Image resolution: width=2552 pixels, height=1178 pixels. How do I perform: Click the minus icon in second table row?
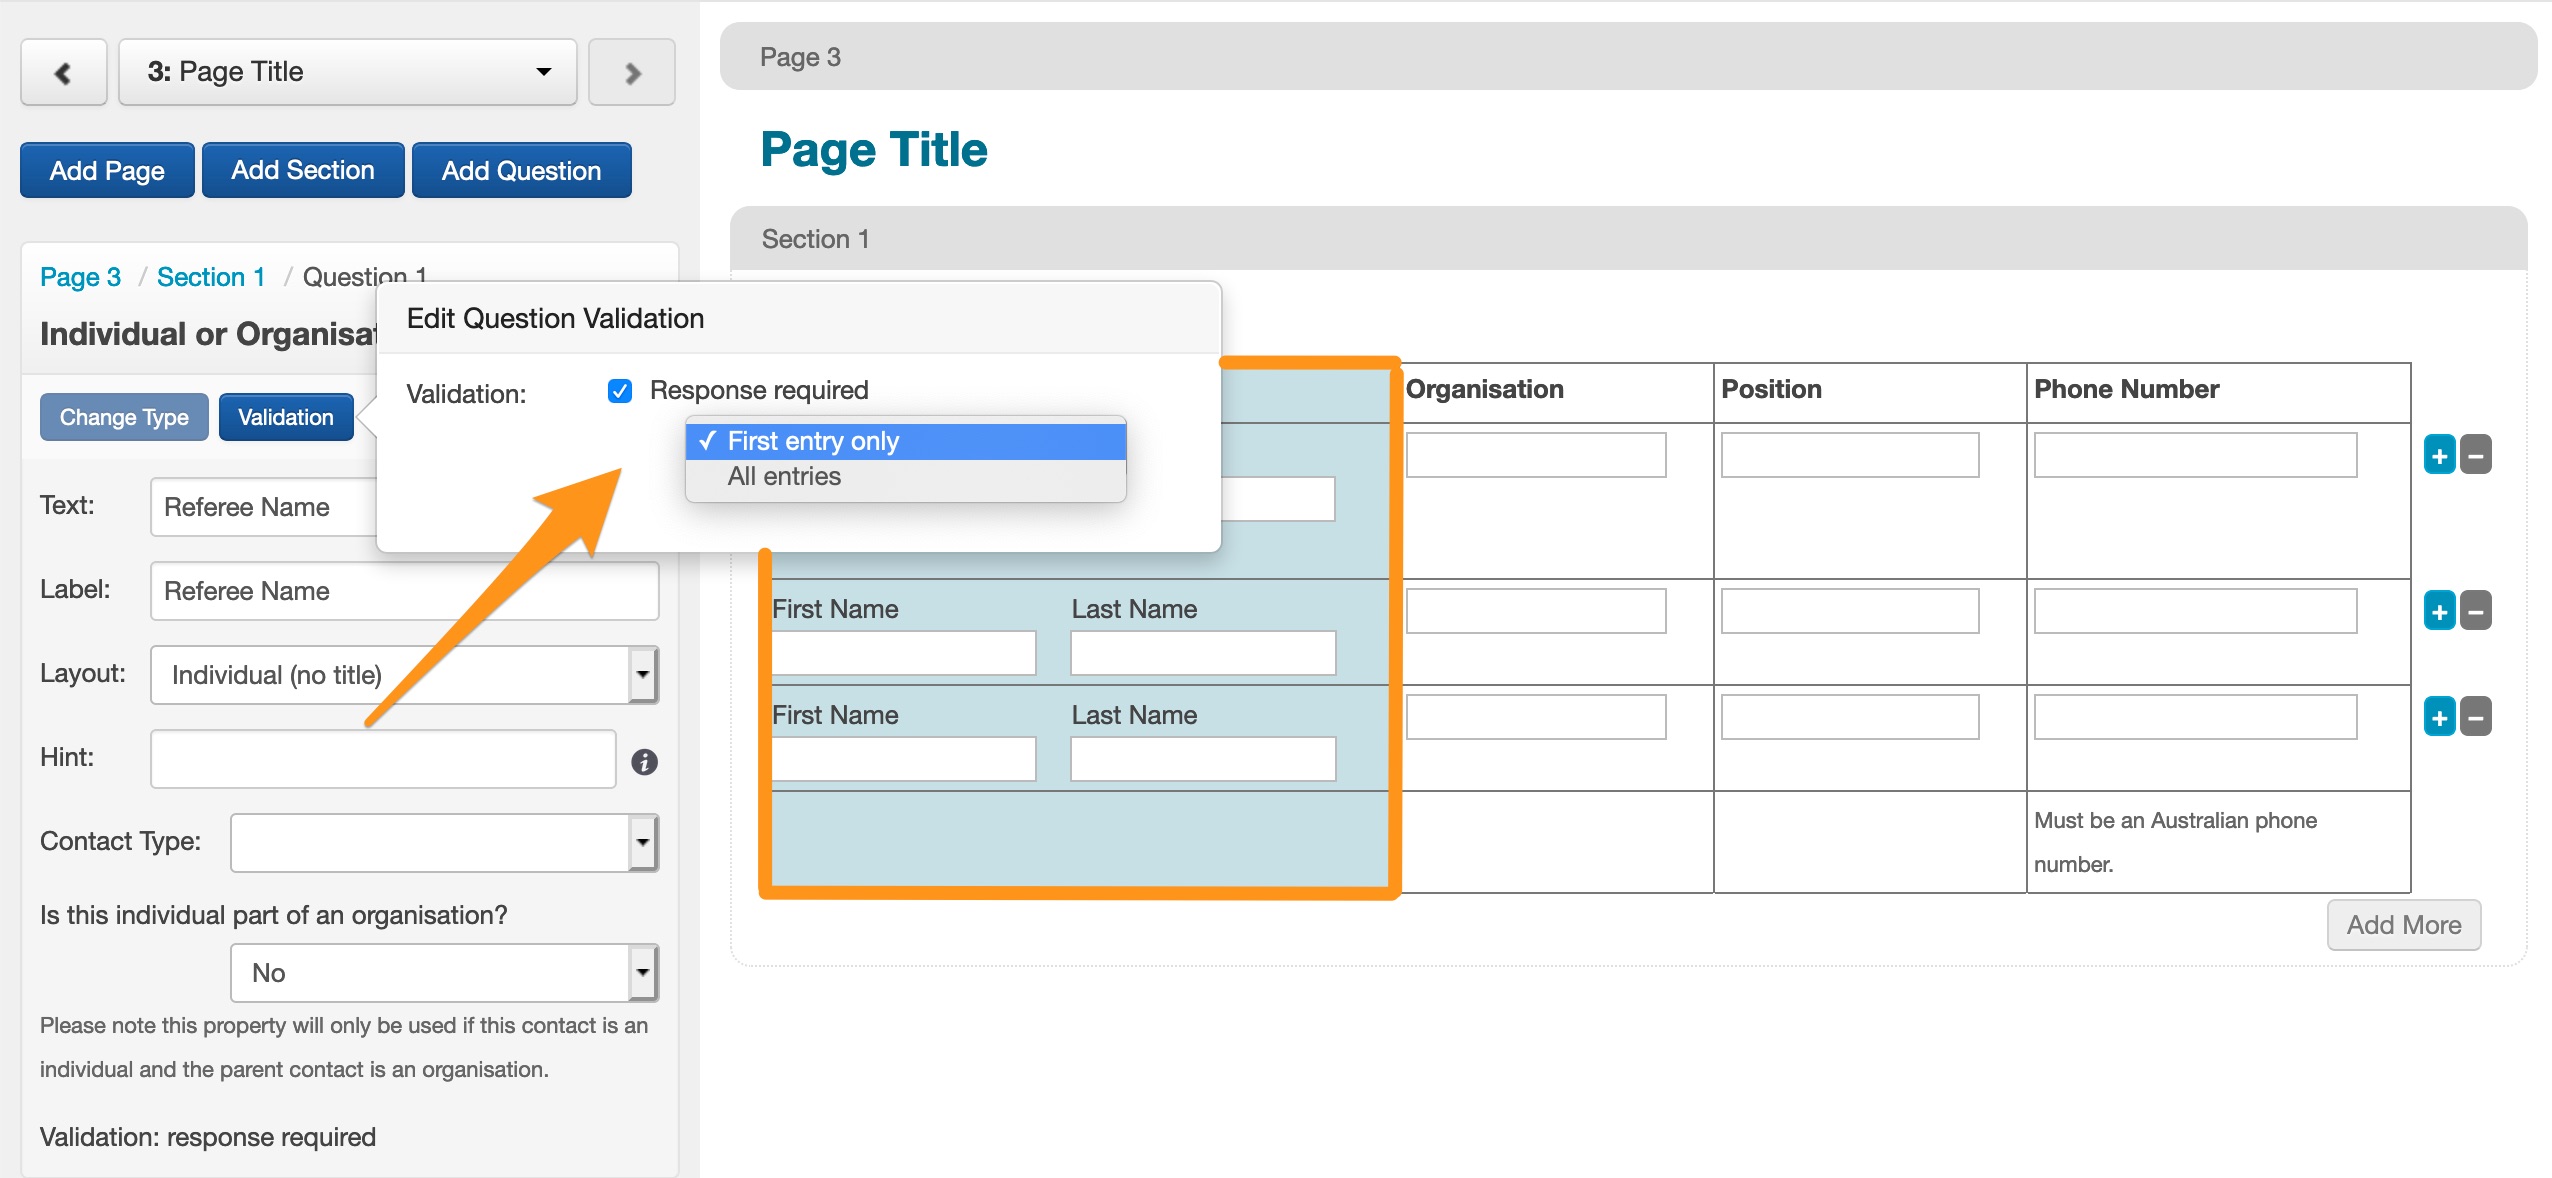(x=2476, y=611)
